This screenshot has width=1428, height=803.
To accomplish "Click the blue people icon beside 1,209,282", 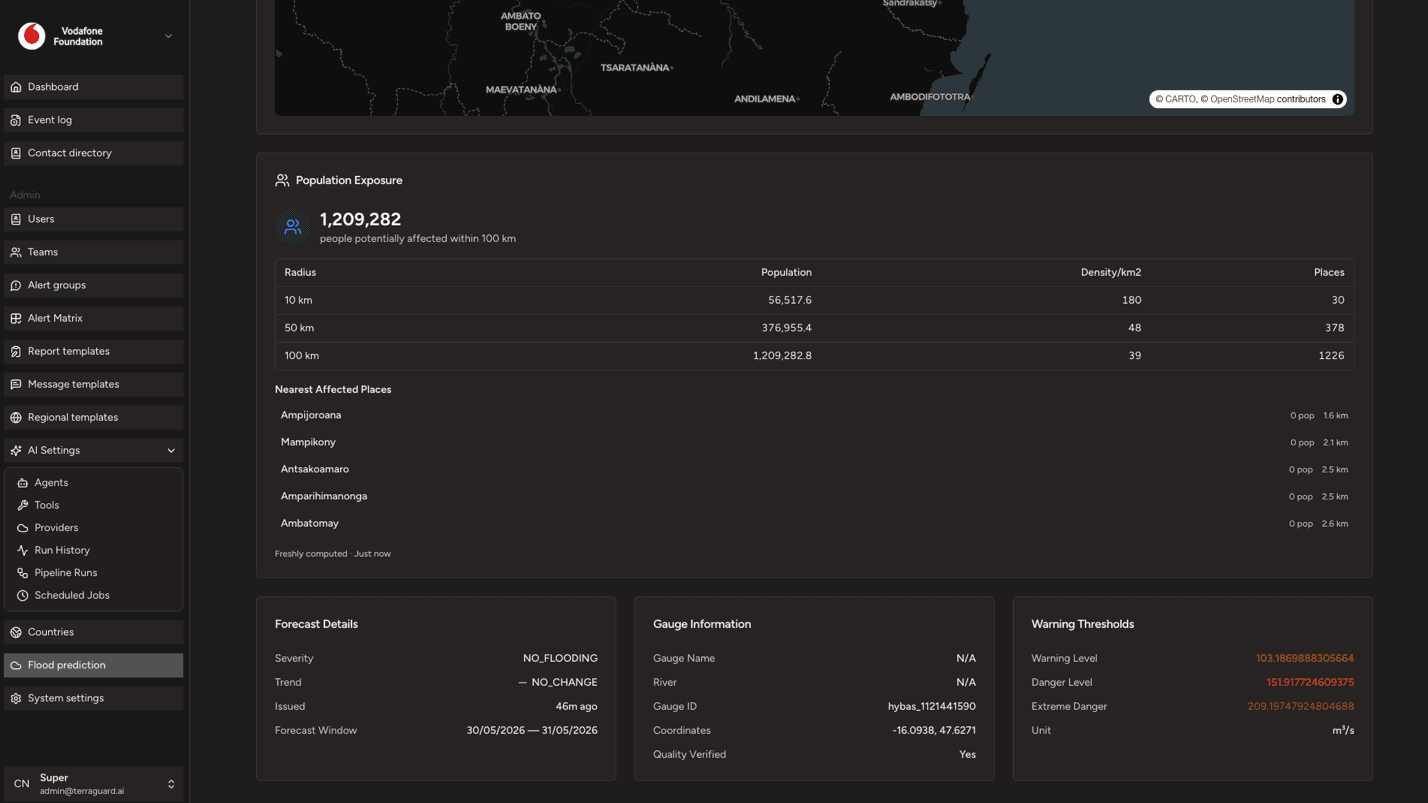I will pos(293,227).
